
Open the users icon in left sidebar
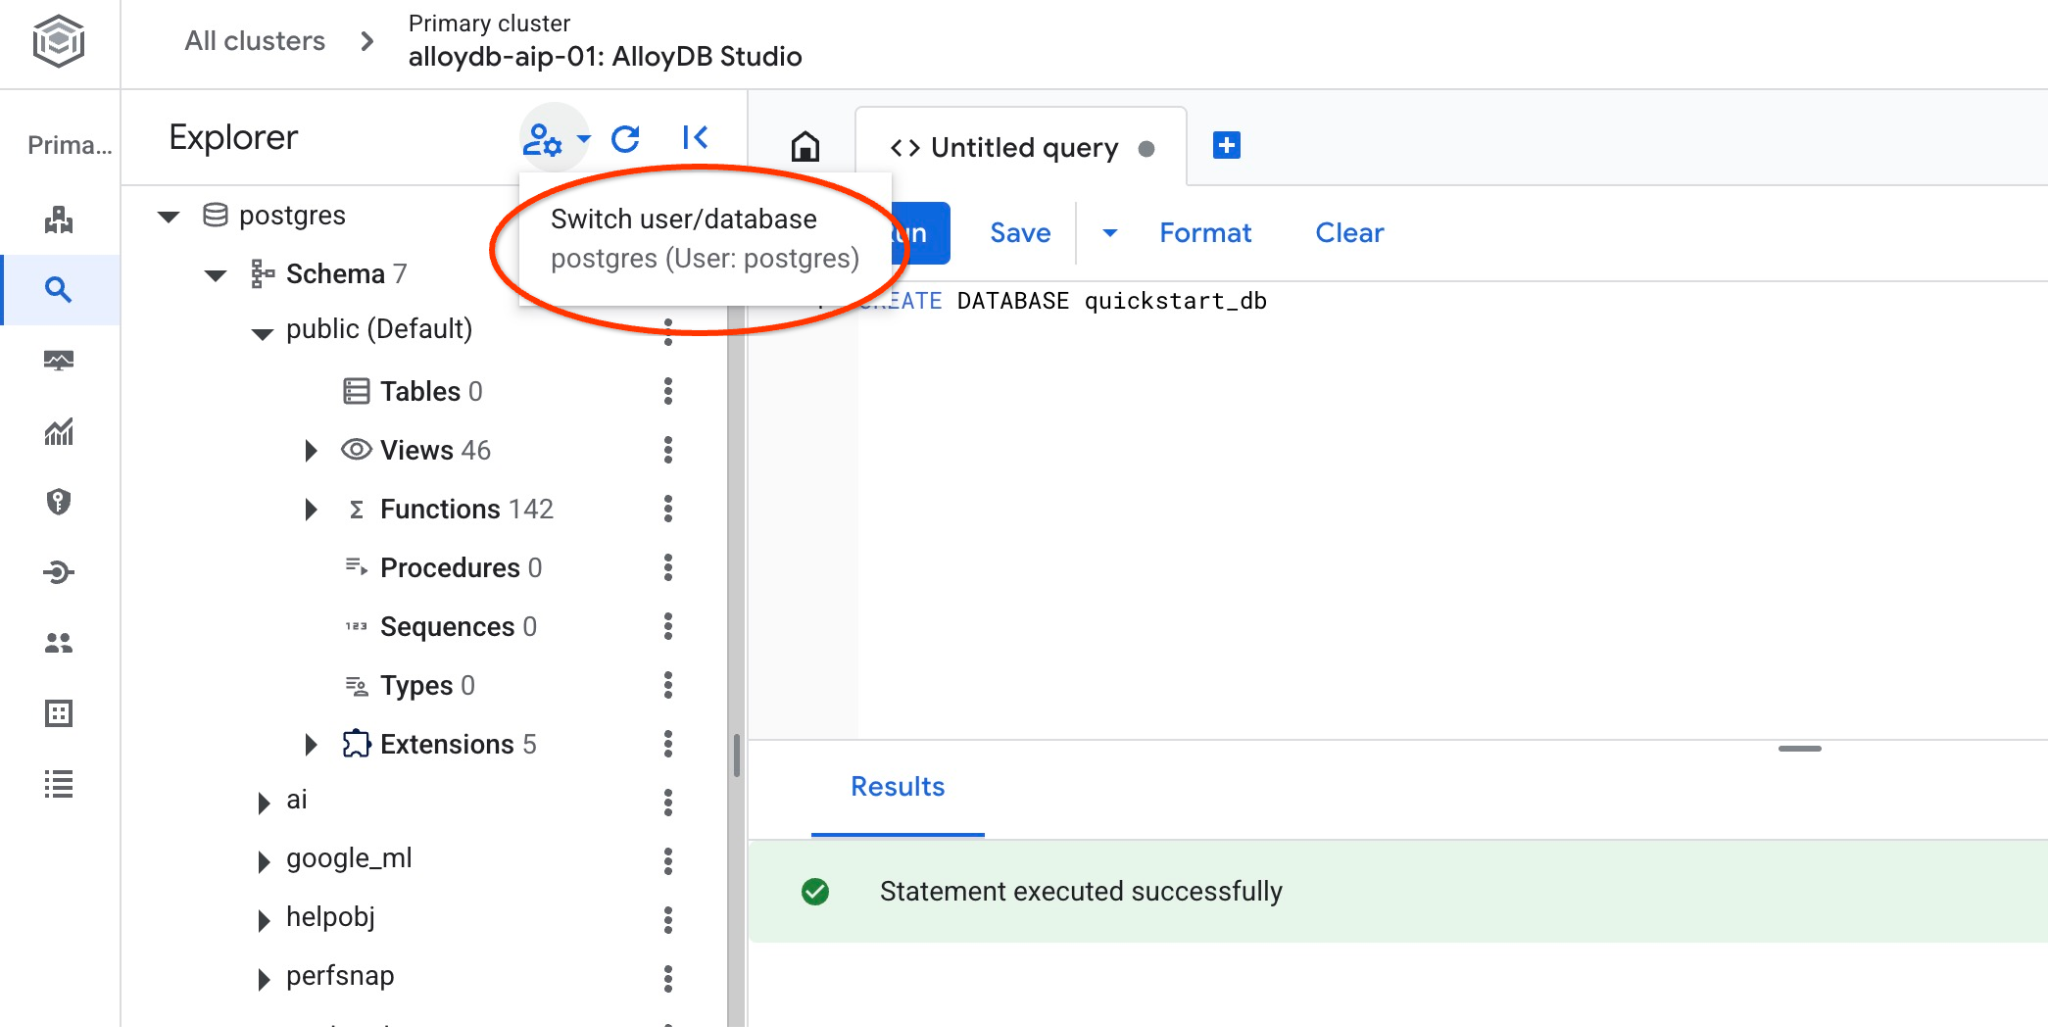(x=59, y=643)
